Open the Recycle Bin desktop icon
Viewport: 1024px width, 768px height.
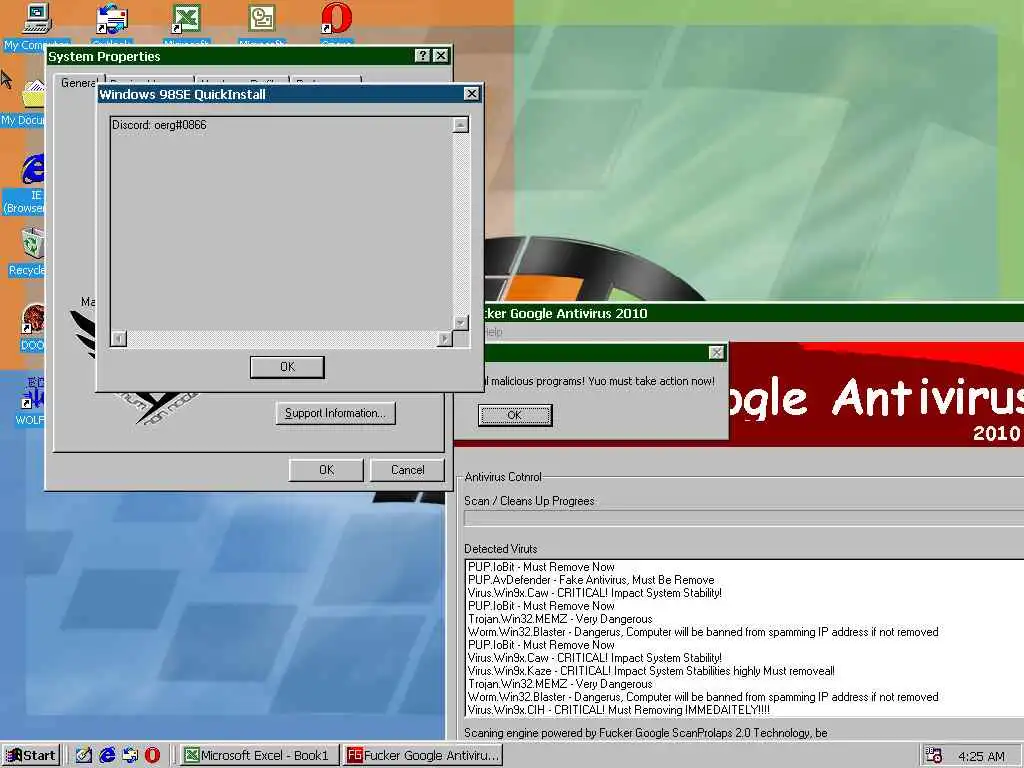click(x=33, y=244)
